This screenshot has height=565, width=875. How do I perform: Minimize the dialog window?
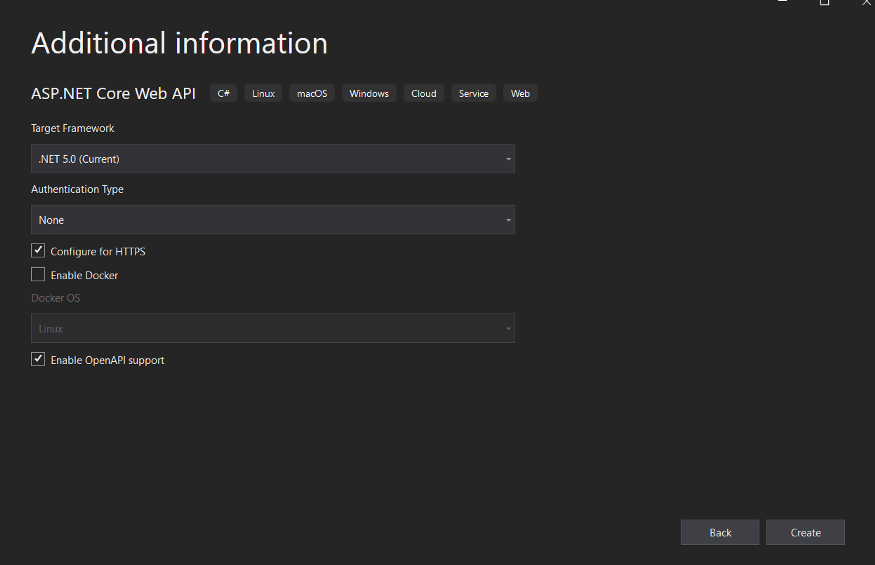point(782,2)
